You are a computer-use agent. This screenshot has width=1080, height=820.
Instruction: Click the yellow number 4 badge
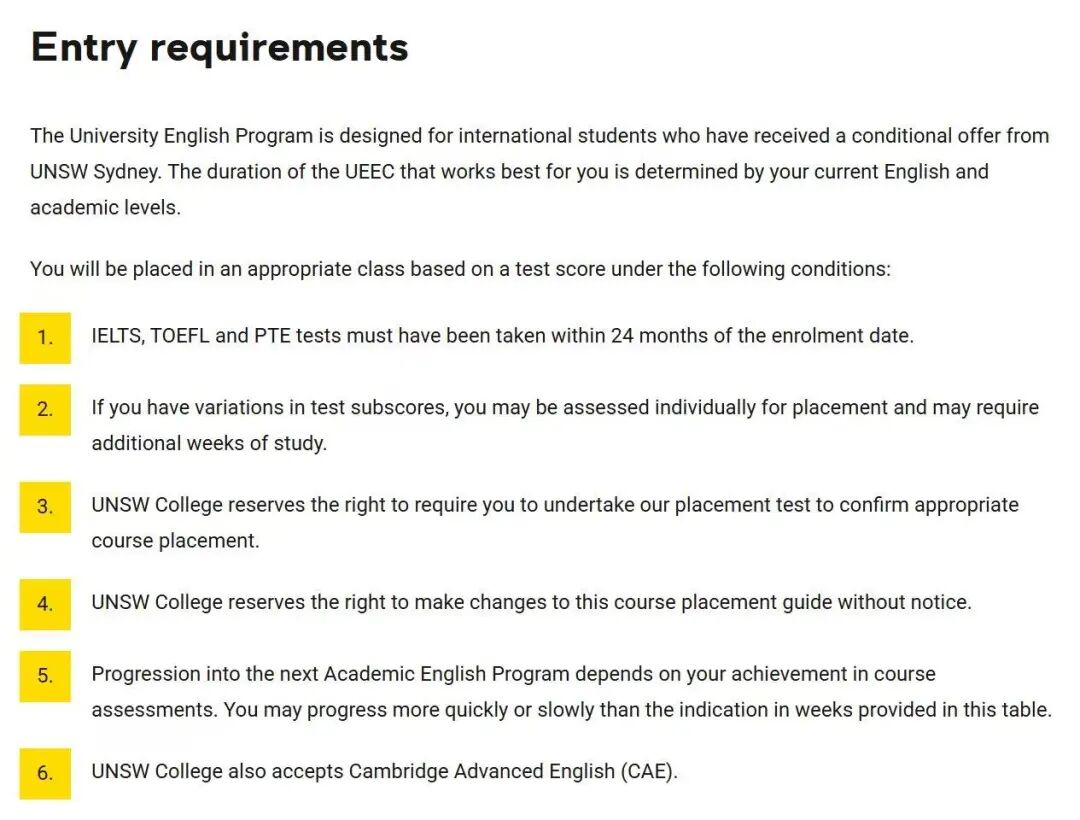[x=45, y=604]
